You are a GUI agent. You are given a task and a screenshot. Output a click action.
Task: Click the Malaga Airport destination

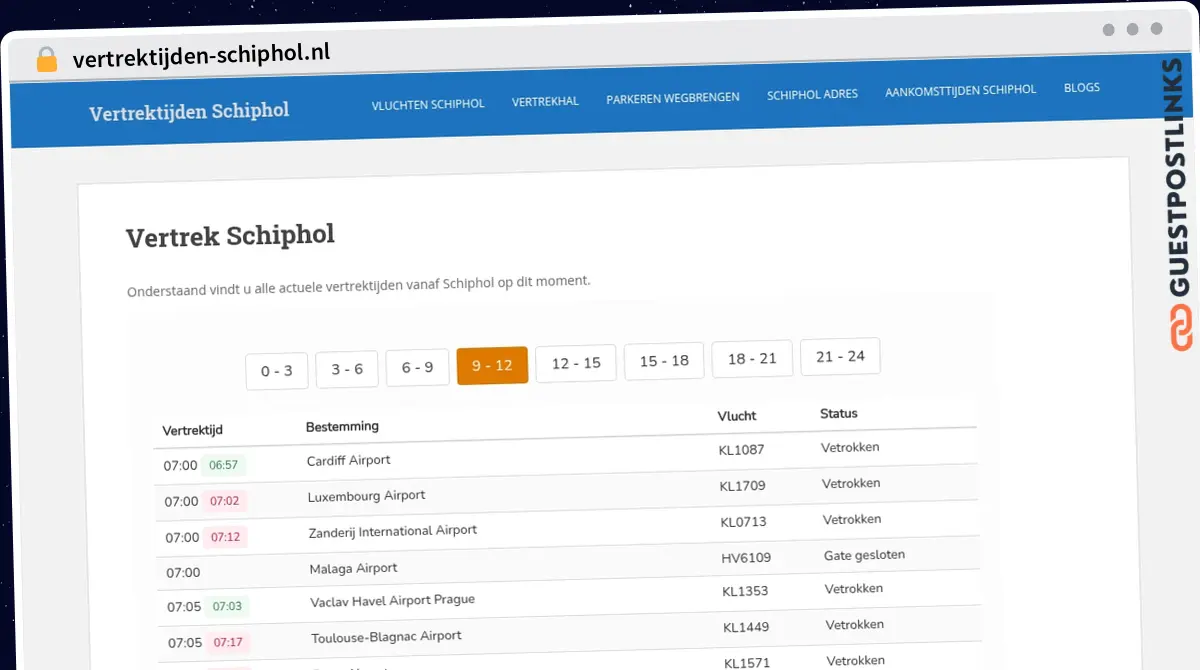click(353, 568)
